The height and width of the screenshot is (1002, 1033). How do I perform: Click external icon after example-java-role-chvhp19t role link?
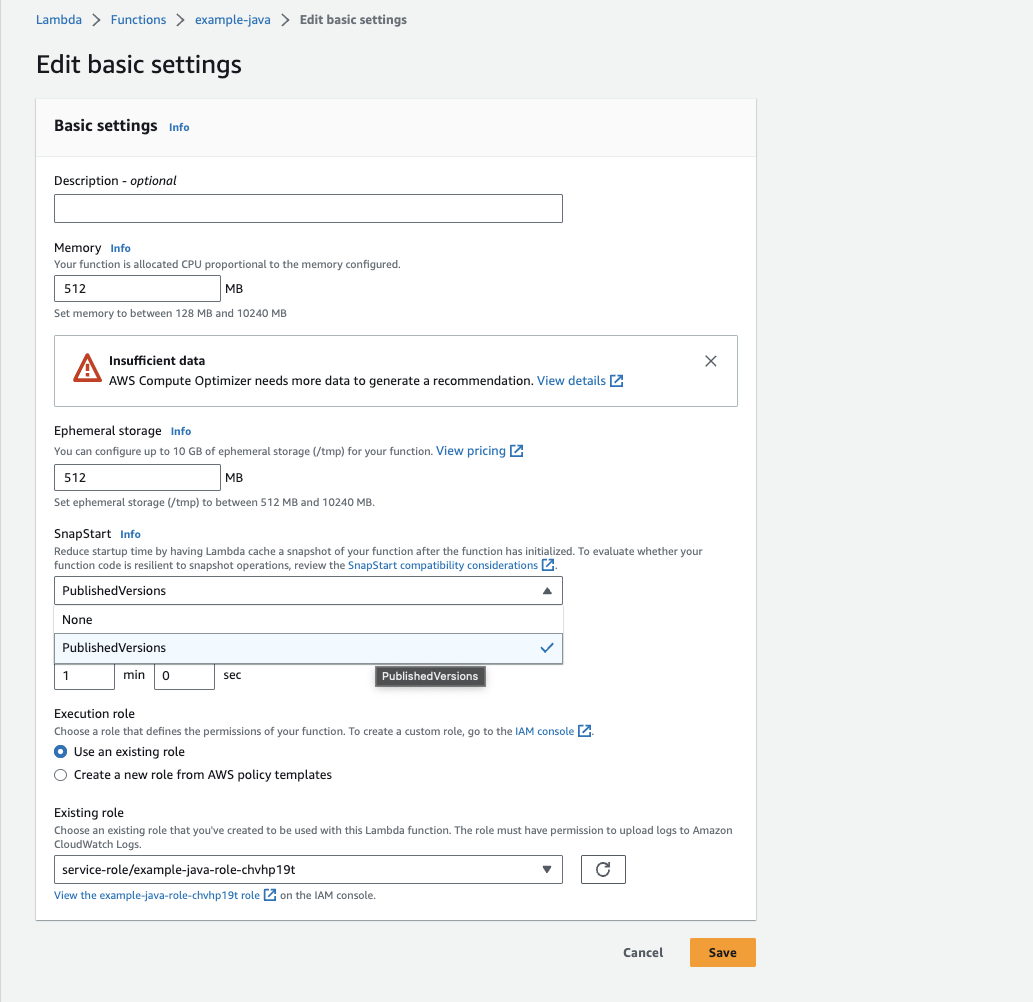[x=270, y=895]
